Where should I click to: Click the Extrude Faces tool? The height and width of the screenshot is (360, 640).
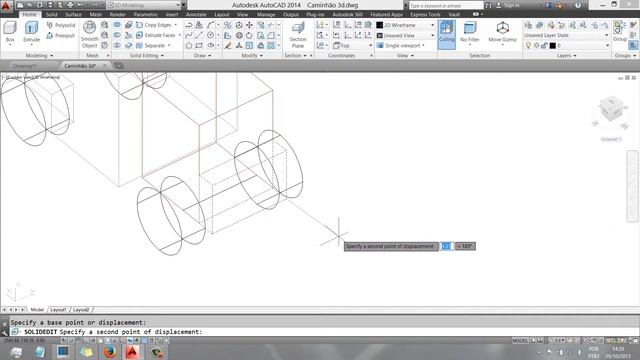[156, 36]
